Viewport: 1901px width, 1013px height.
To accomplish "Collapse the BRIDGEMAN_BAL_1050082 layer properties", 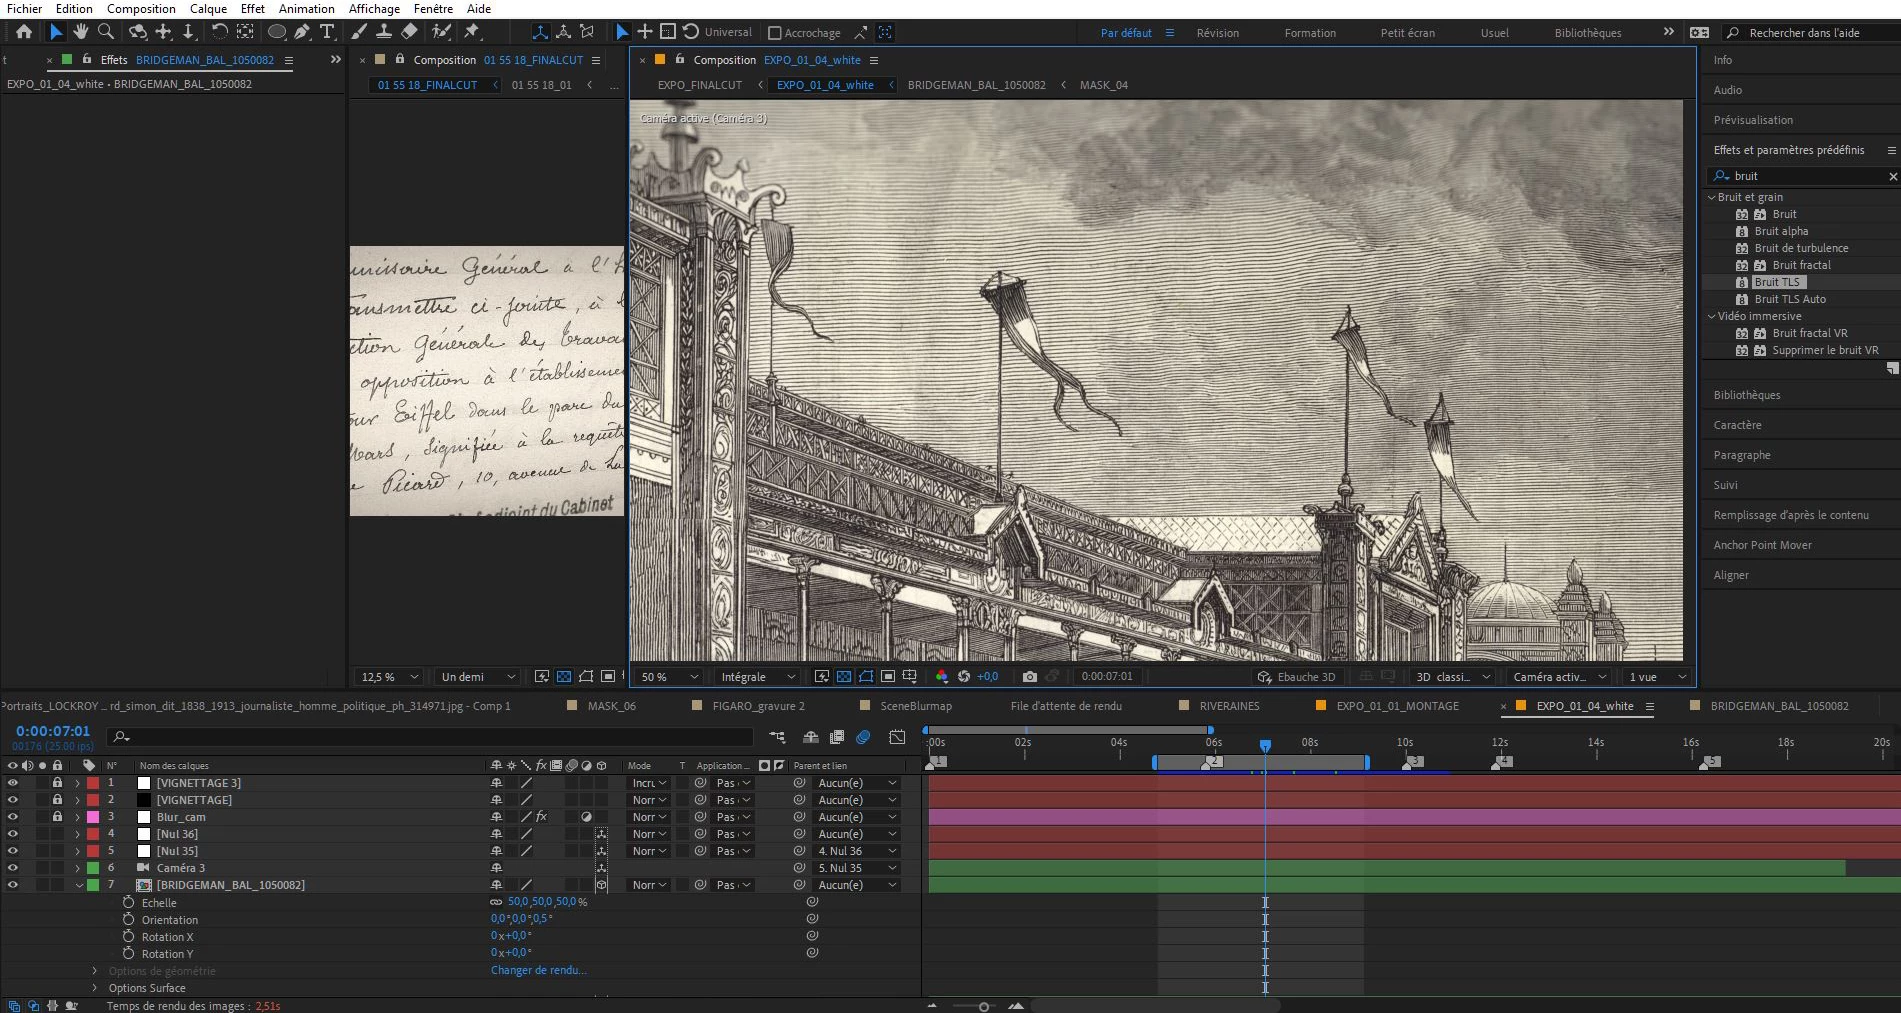I will (79, 885).
